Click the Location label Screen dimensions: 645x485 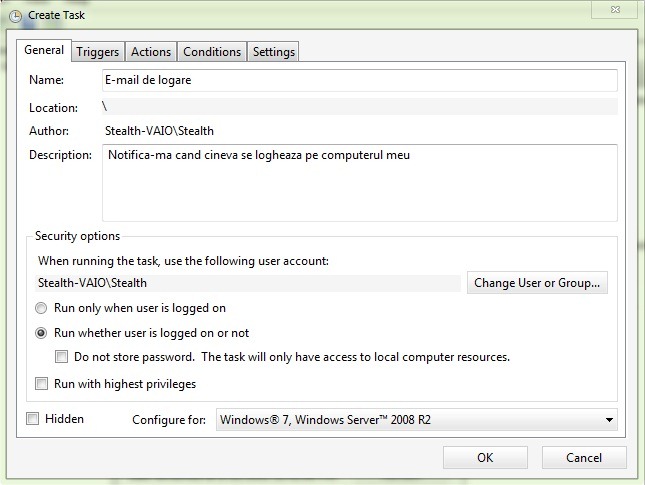tap(53, 108)
